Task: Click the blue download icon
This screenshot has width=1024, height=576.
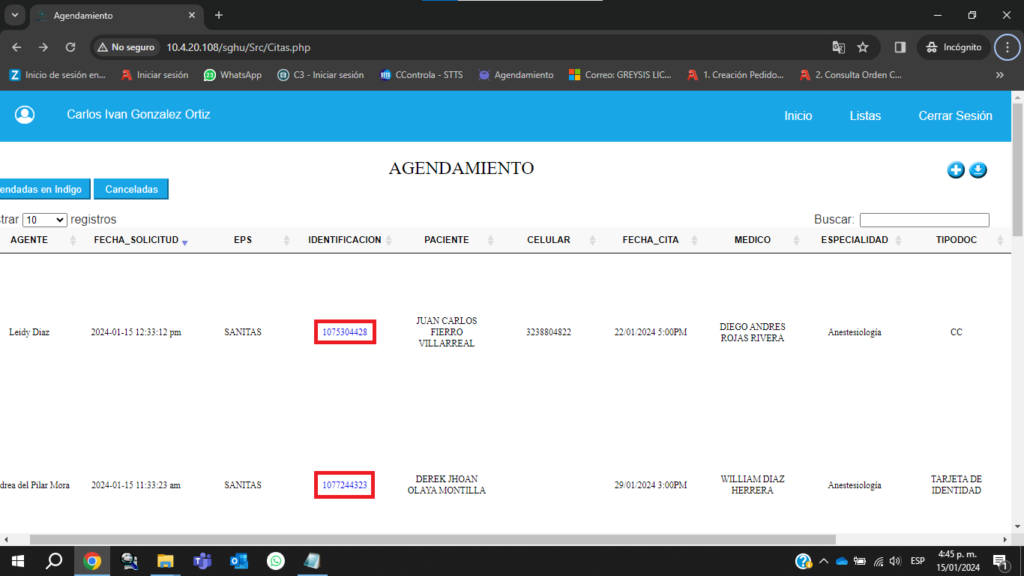Action: pos(978,170)
